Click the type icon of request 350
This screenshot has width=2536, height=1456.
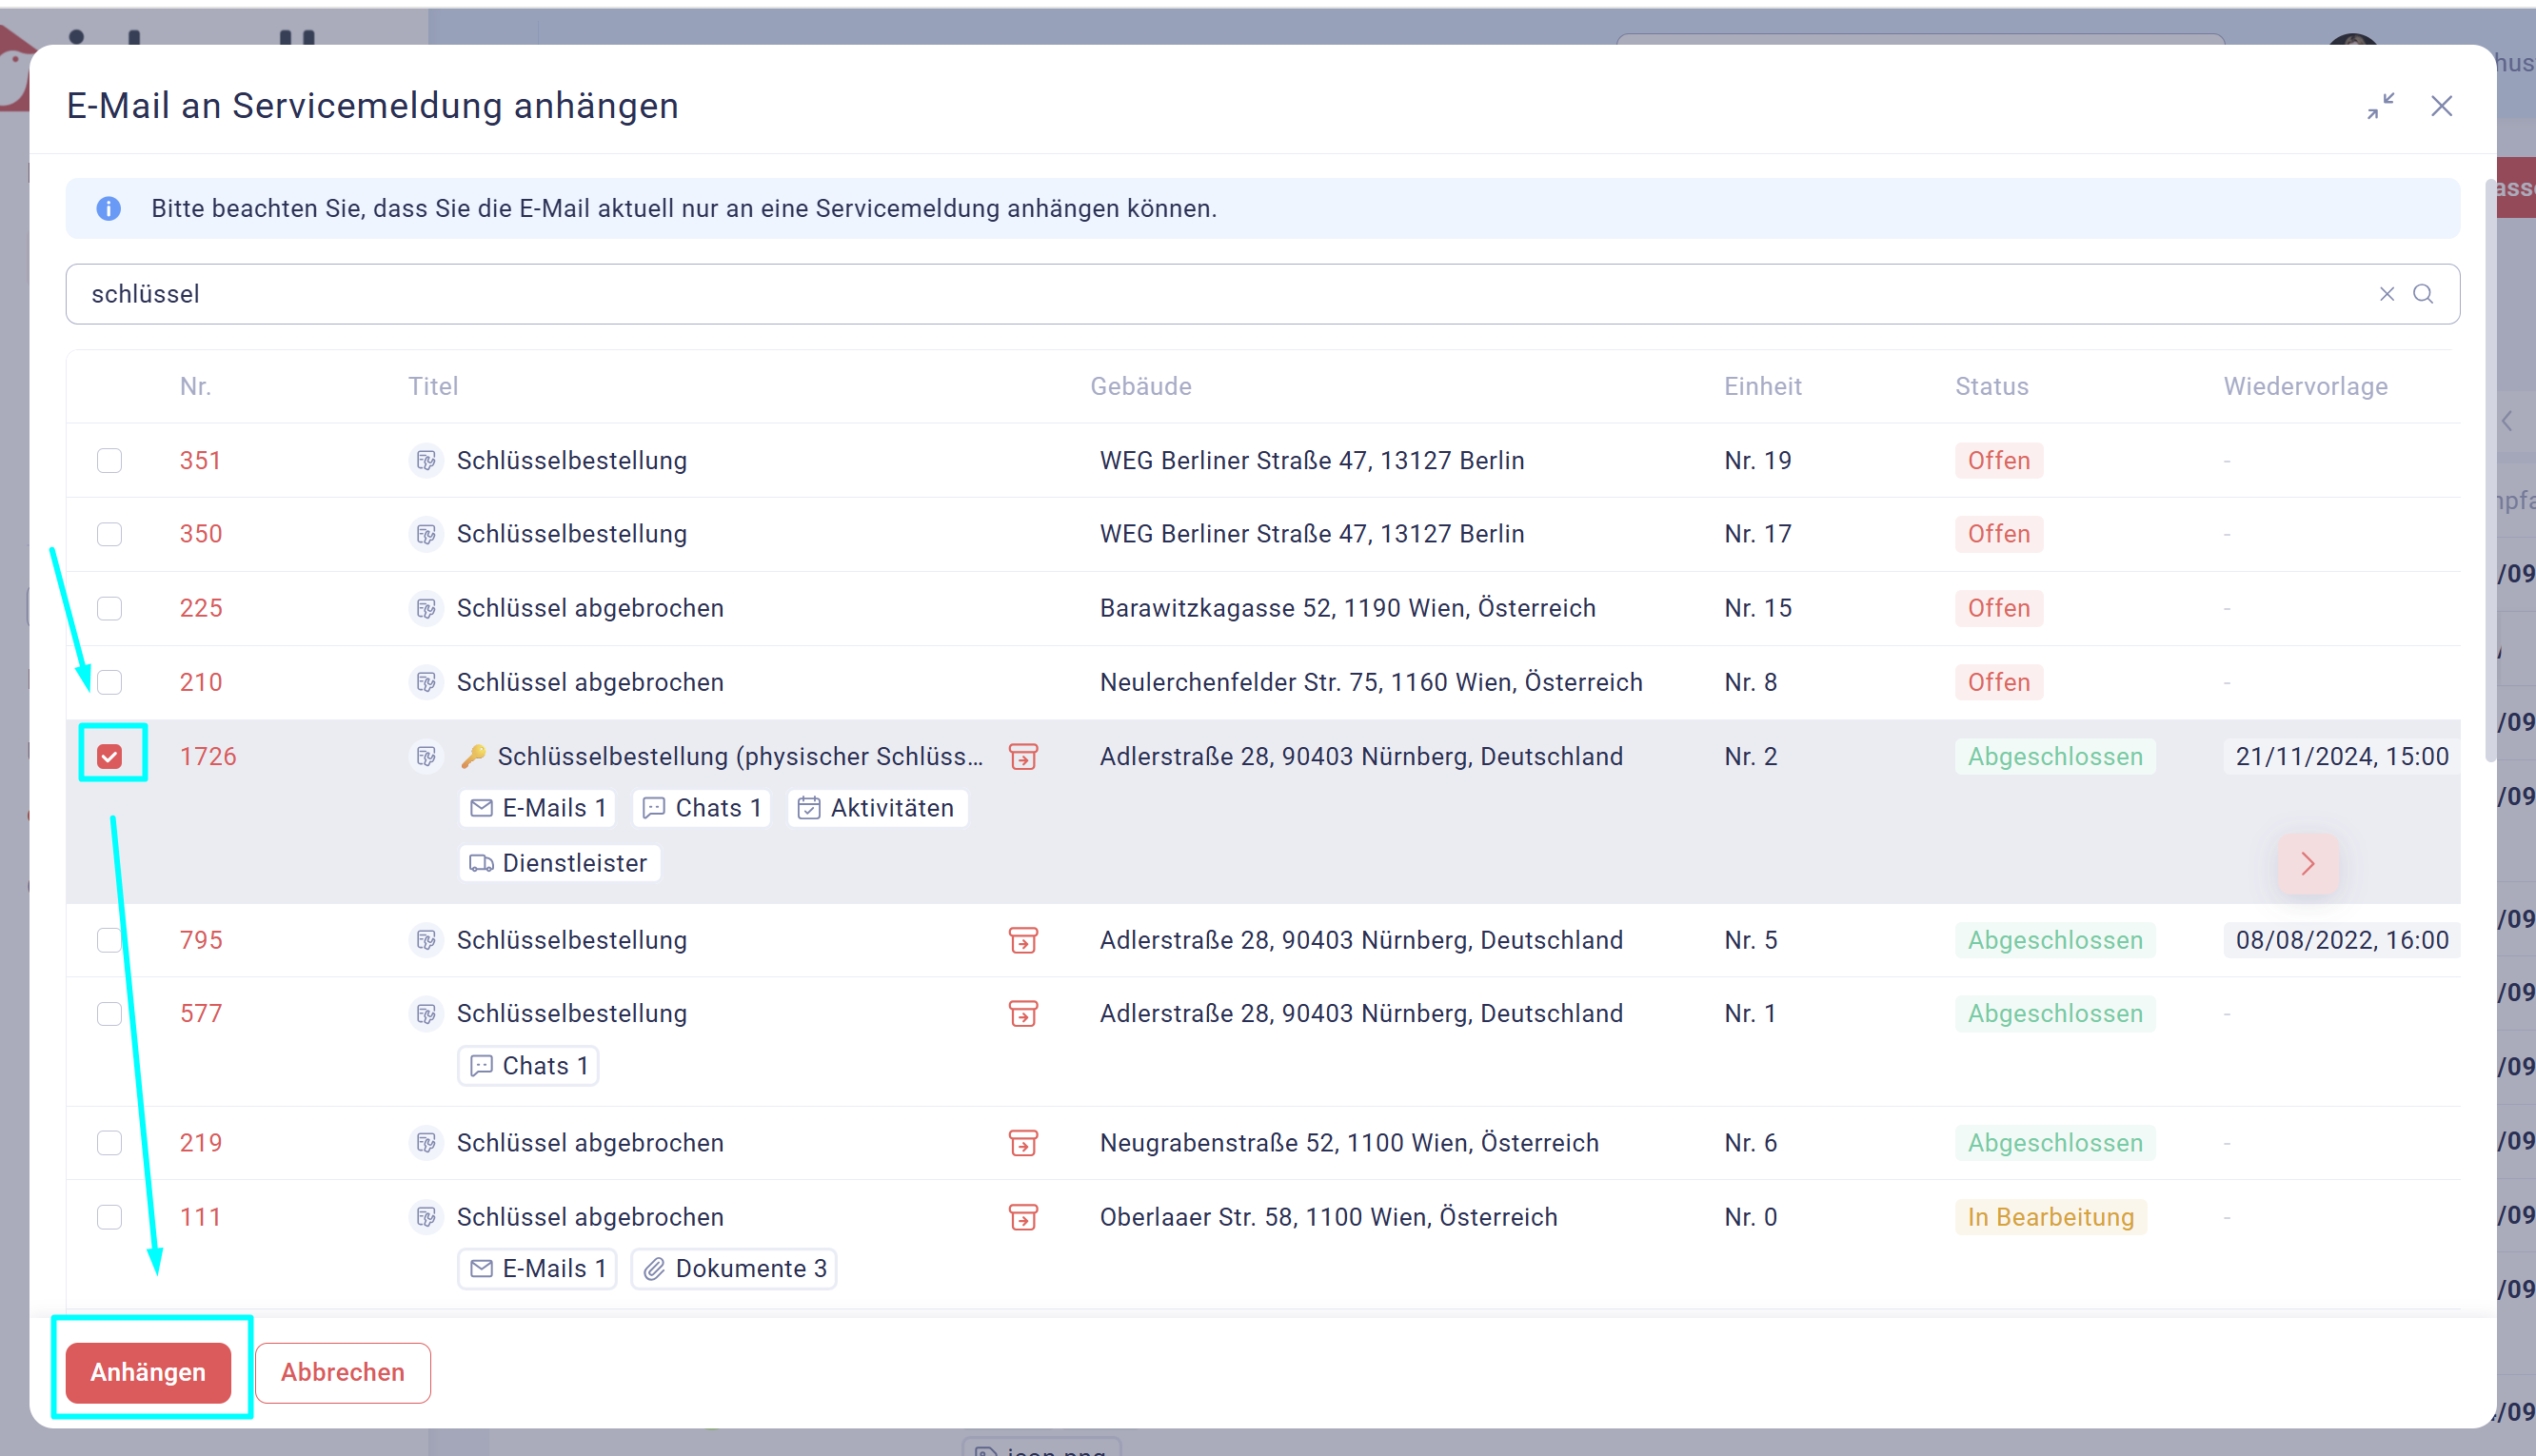tap(426, 534)
